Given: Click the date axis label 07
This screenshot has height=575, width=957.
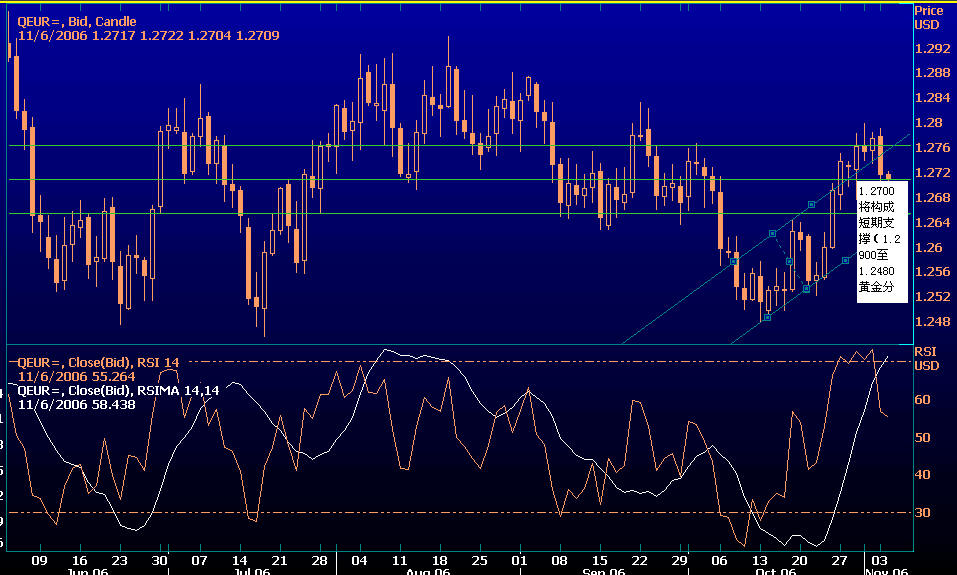Looking at the screenshot, I should (x=200, y=561).
